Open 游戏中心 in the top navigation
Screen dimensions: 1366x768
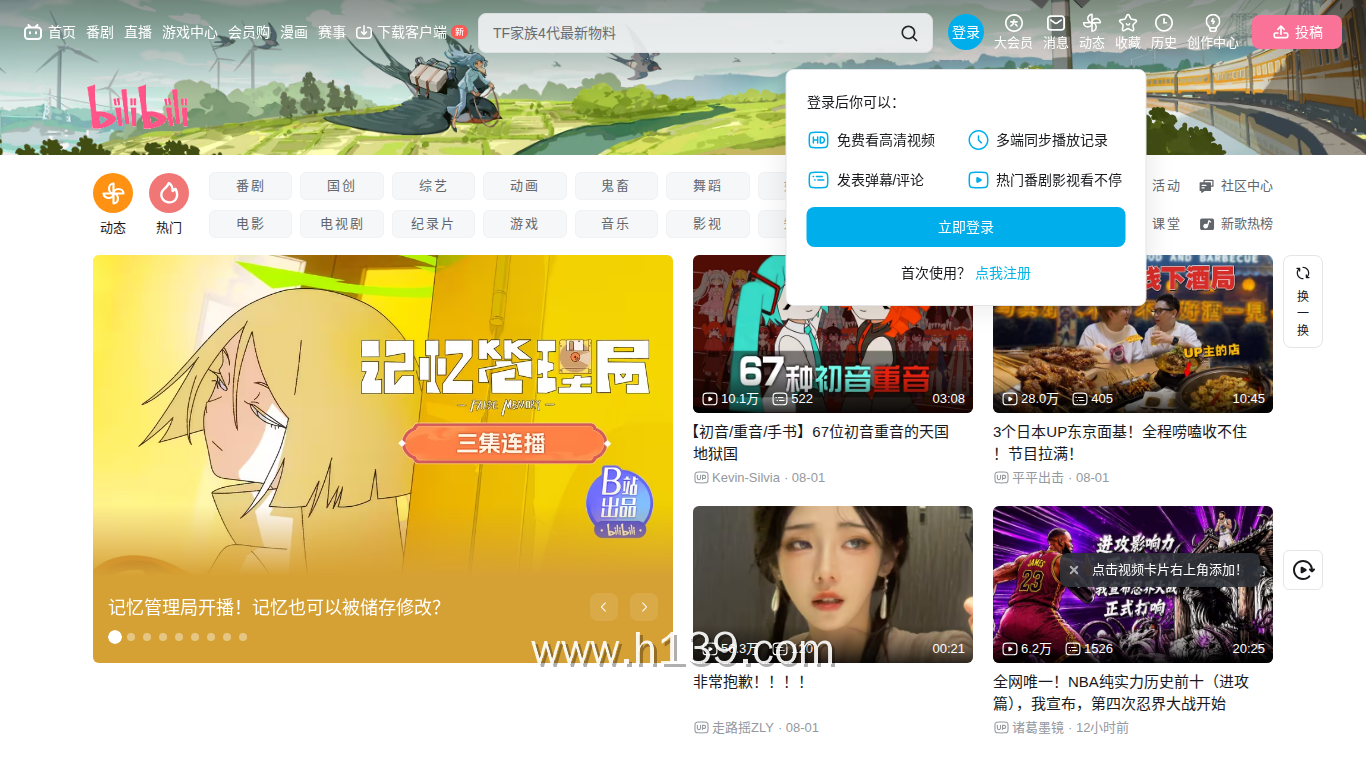190,32
